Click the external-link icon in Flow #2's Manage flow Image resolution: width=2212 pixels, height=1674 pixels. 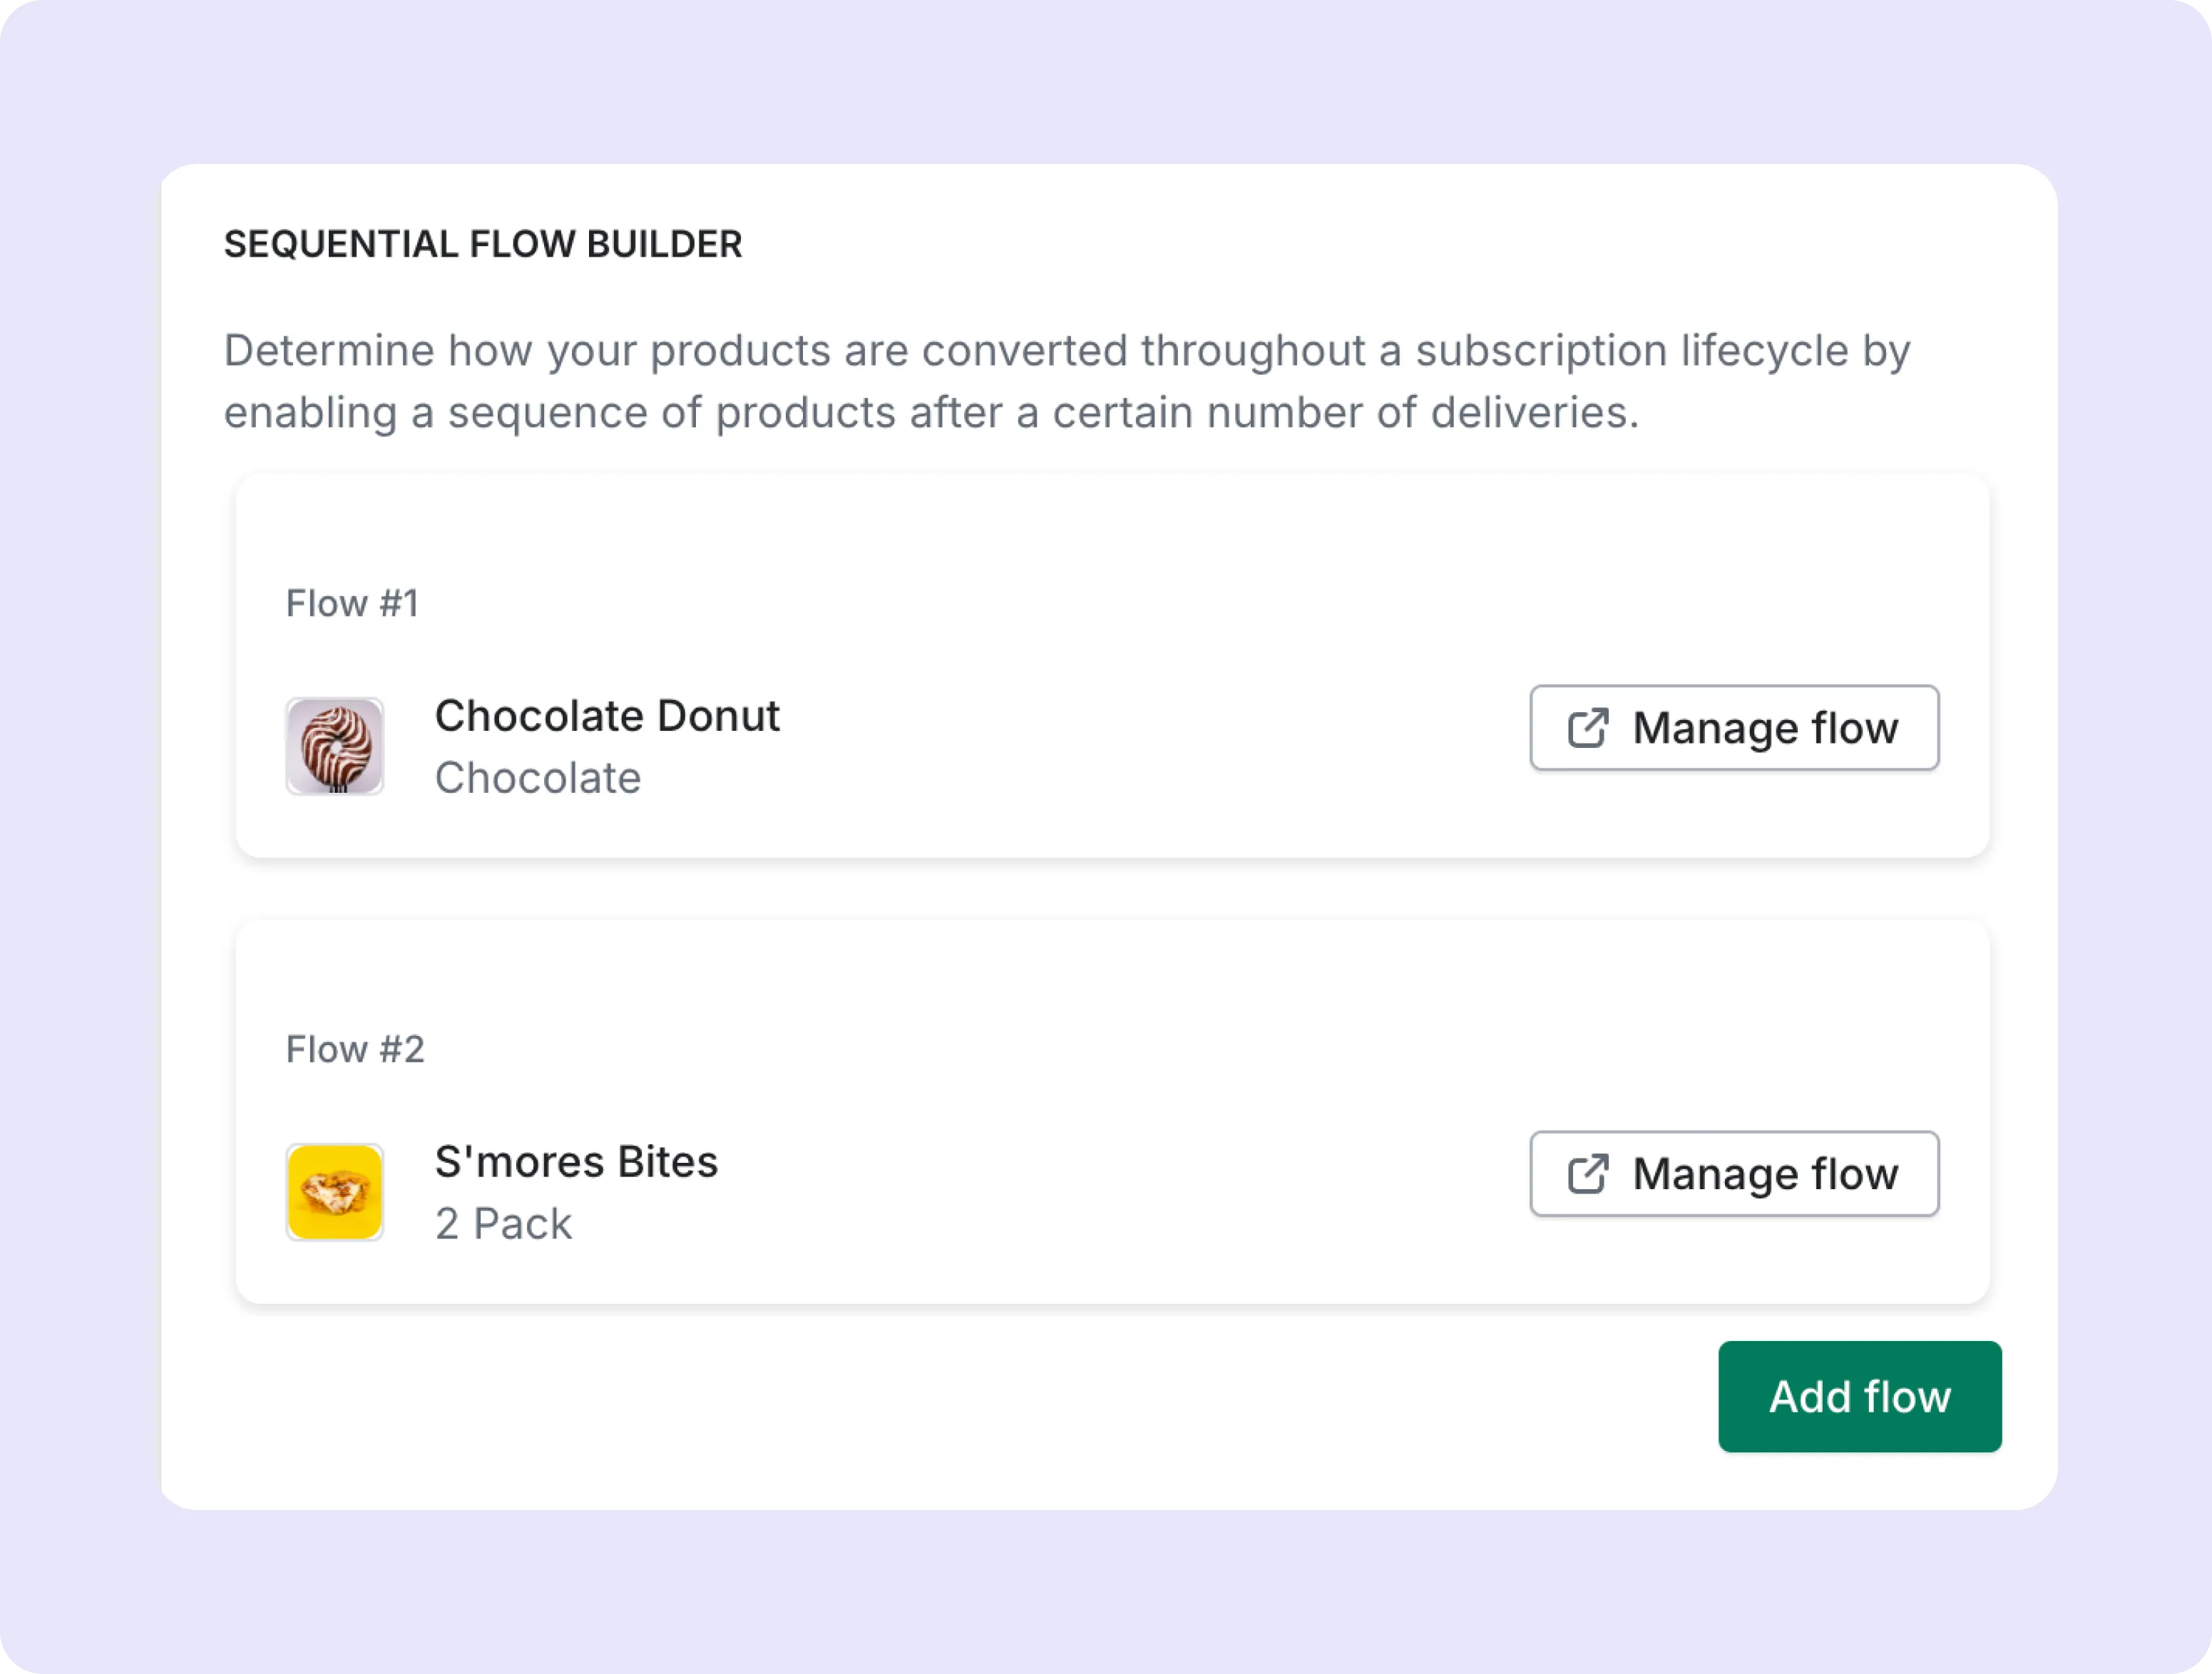pyautogui.click(x=1588, y=1174)
